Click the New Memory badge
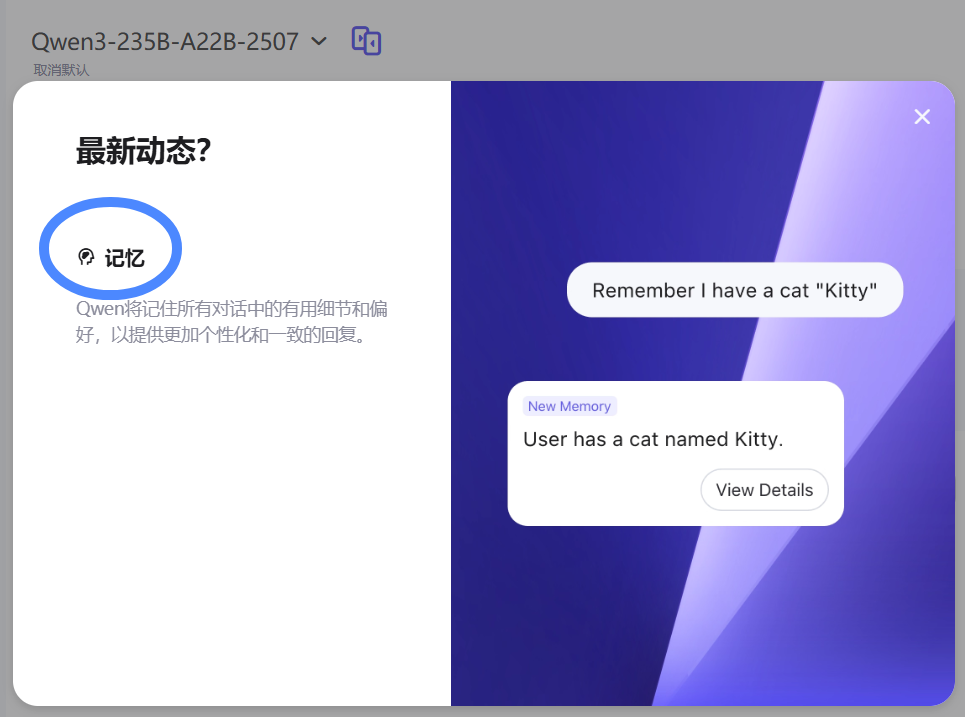 [x=569, y=406]
